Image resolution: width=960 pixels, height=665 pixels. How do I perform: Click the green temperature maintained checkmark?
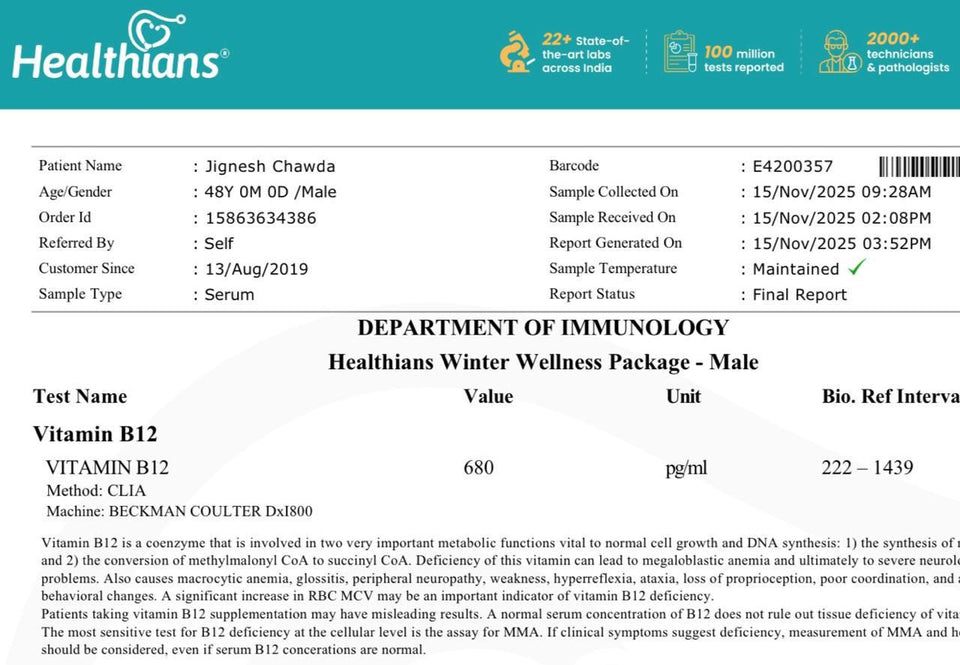[x=856, y=267]
